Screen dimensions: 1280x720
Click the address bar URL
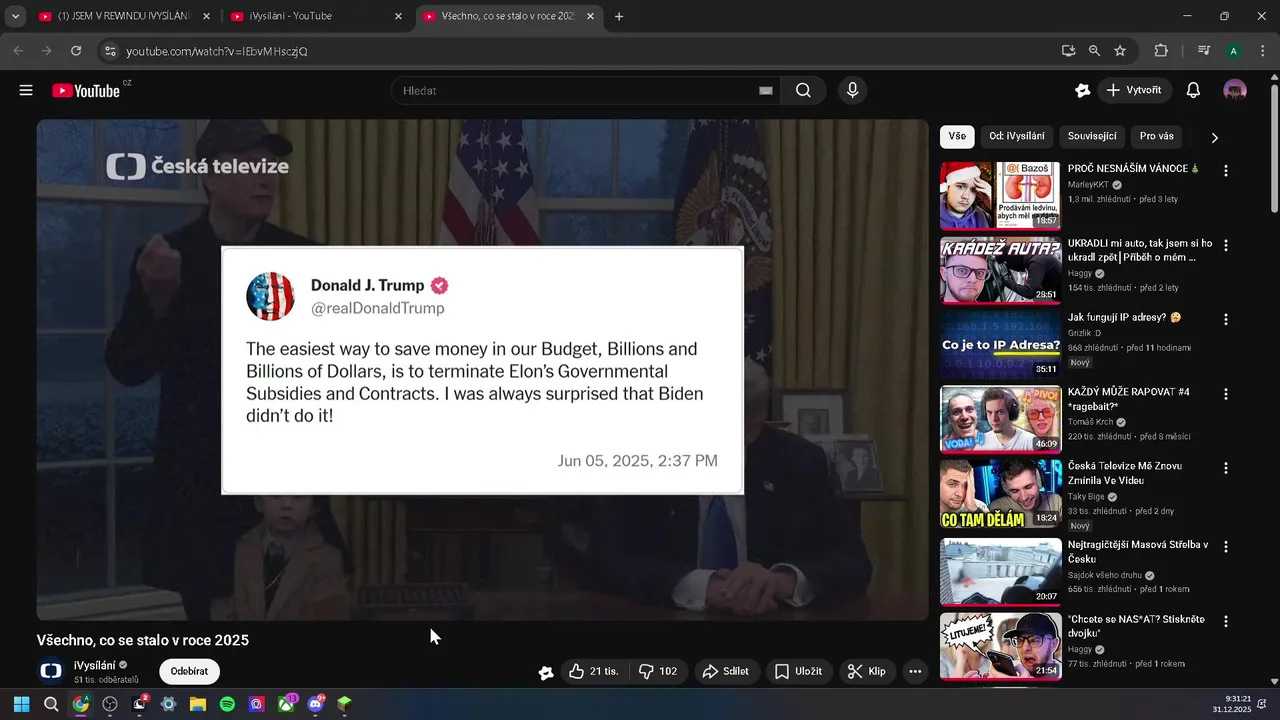[x=217, y=51]
